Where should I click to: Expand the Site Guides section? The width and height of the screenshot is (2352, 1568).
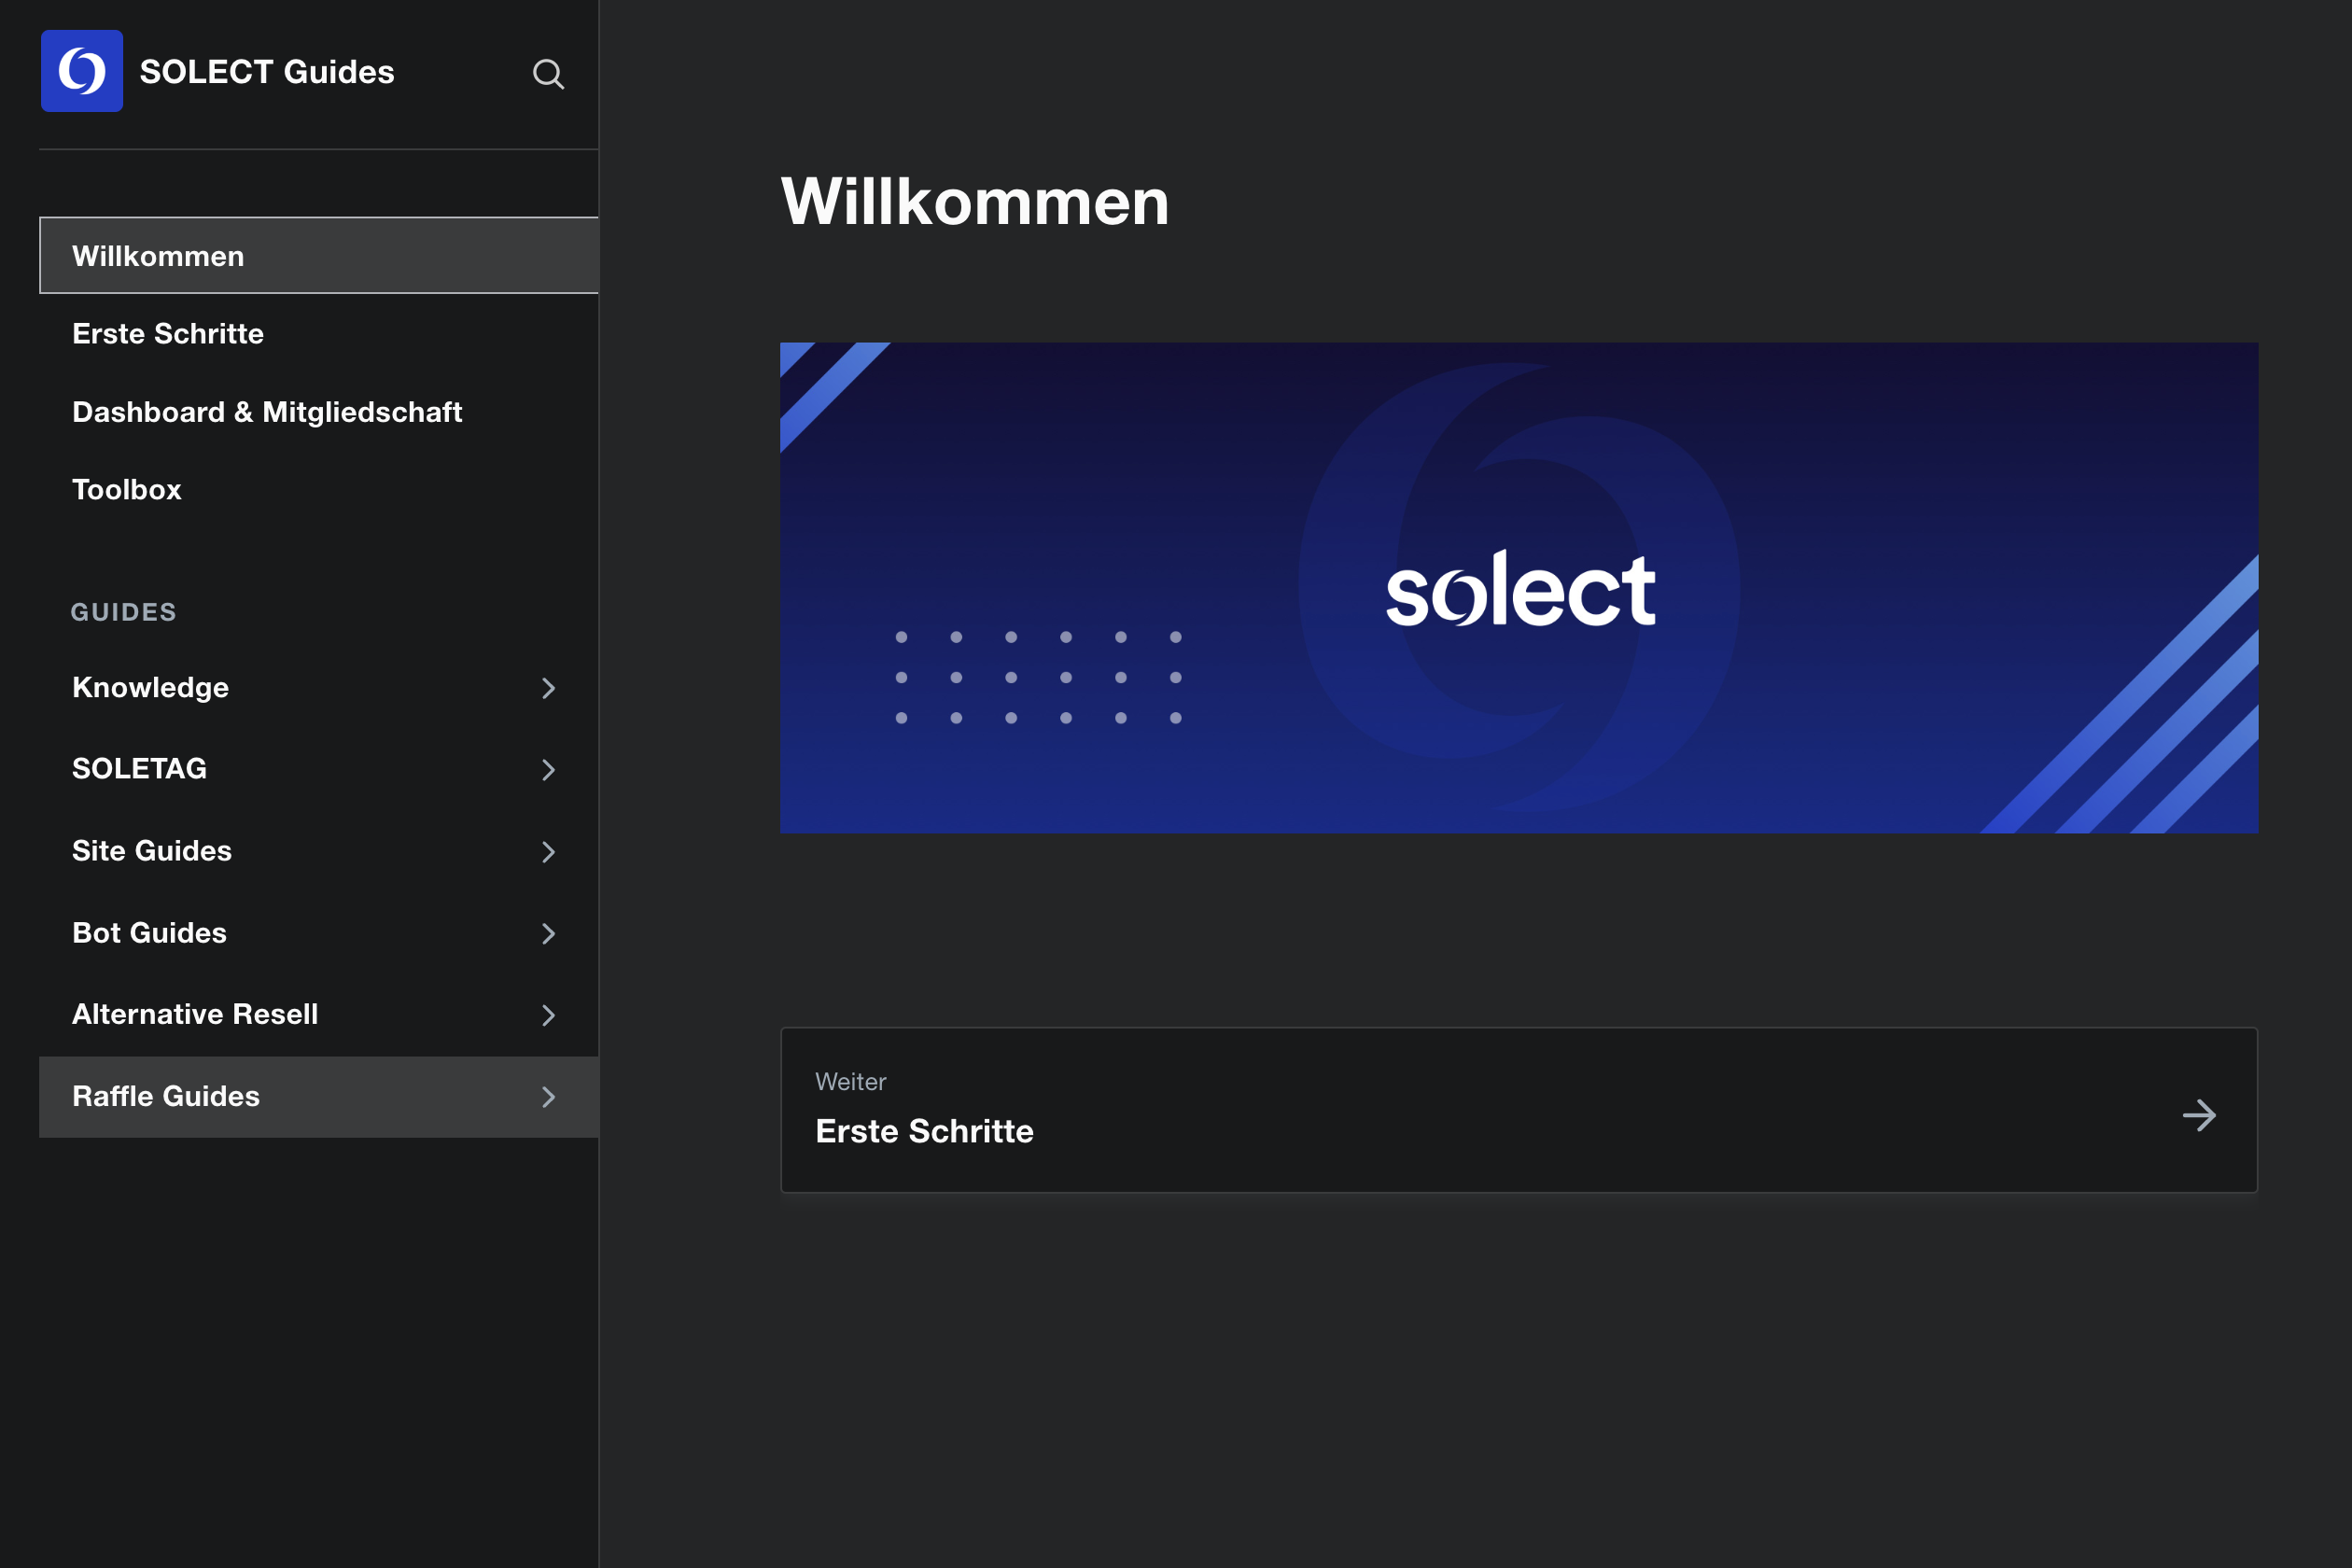(152, 851)
